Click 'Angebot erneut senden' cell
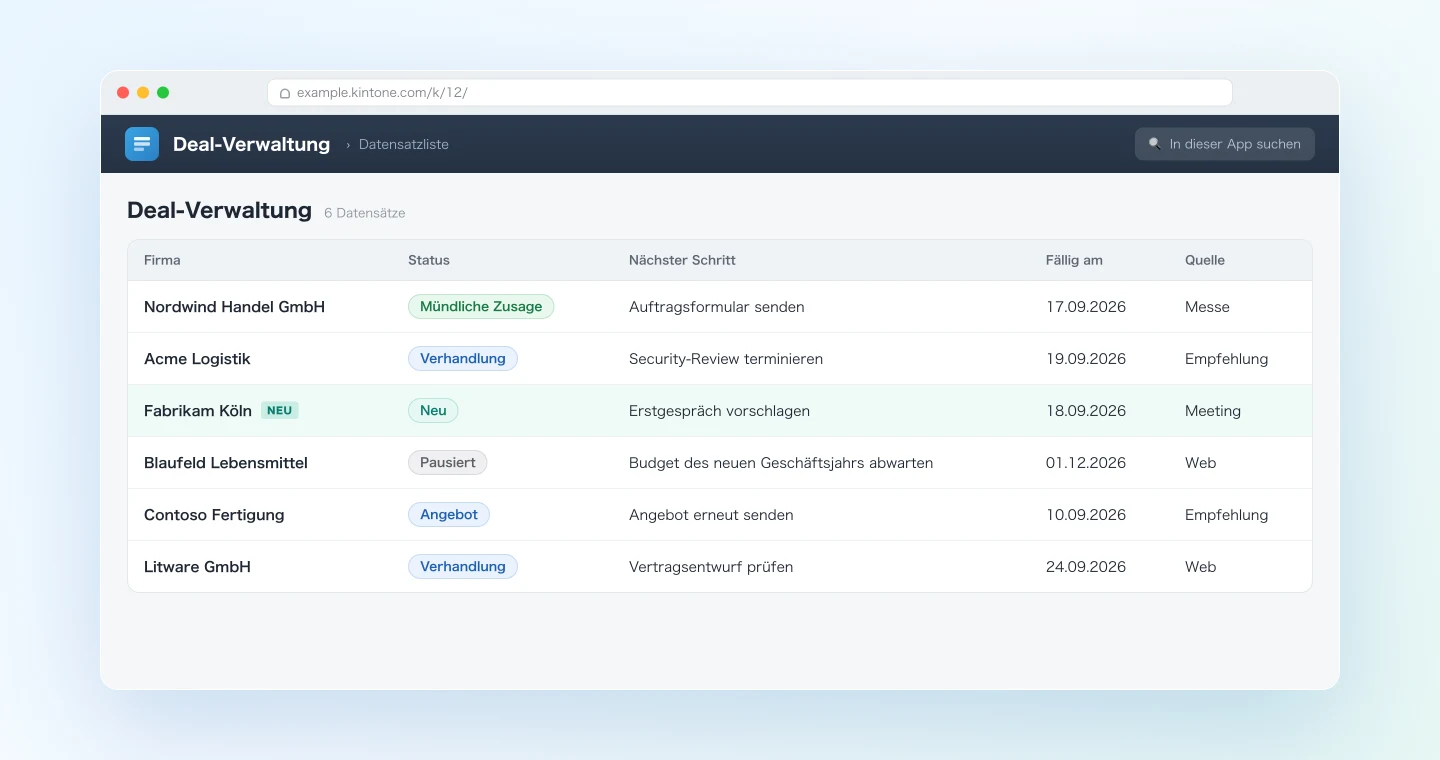Screen dimensions: 1440x760 pos(711,515)
